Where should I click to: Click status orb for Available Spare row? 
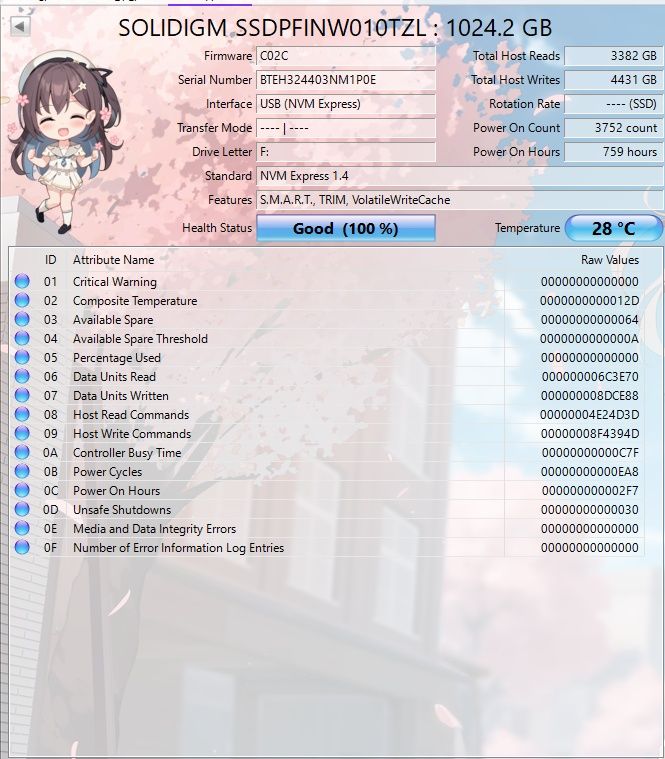[22, 319]
